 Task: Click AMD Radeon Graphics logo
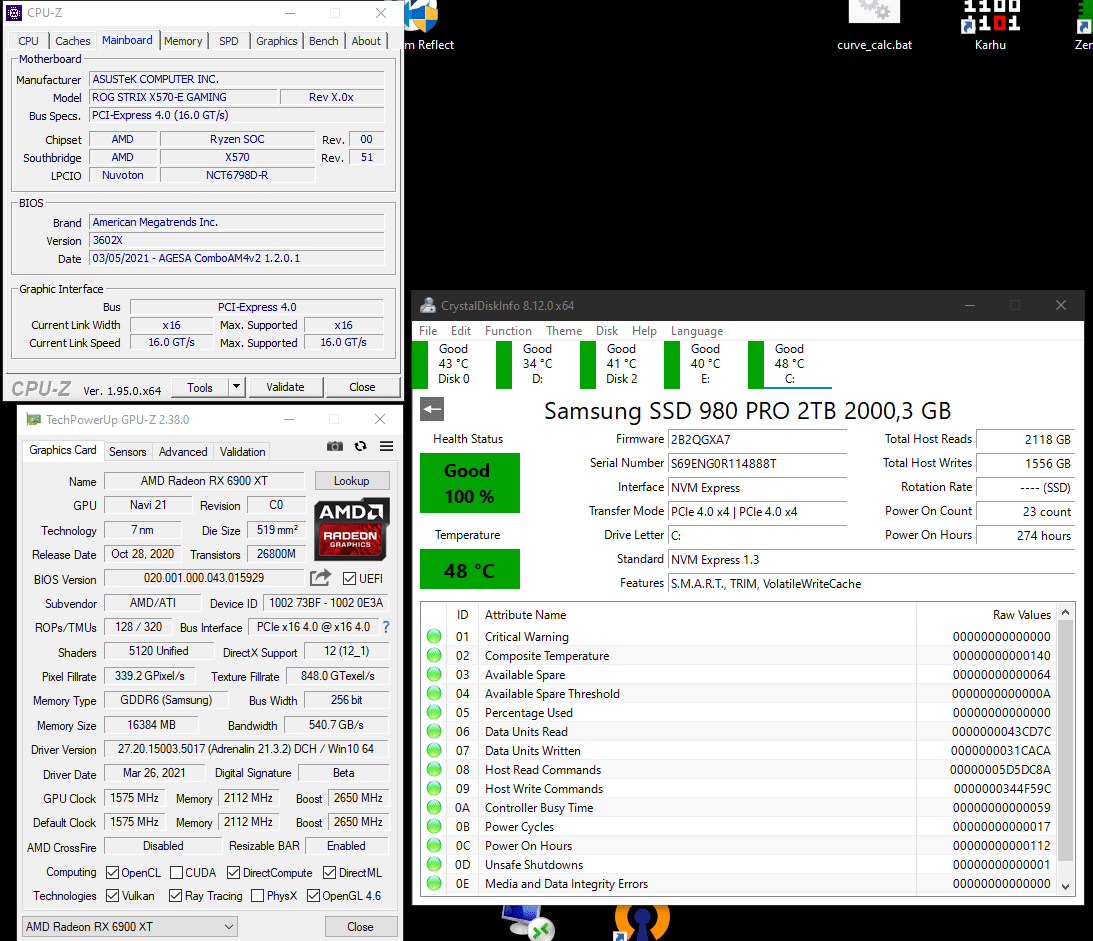(x=351, y=529)
